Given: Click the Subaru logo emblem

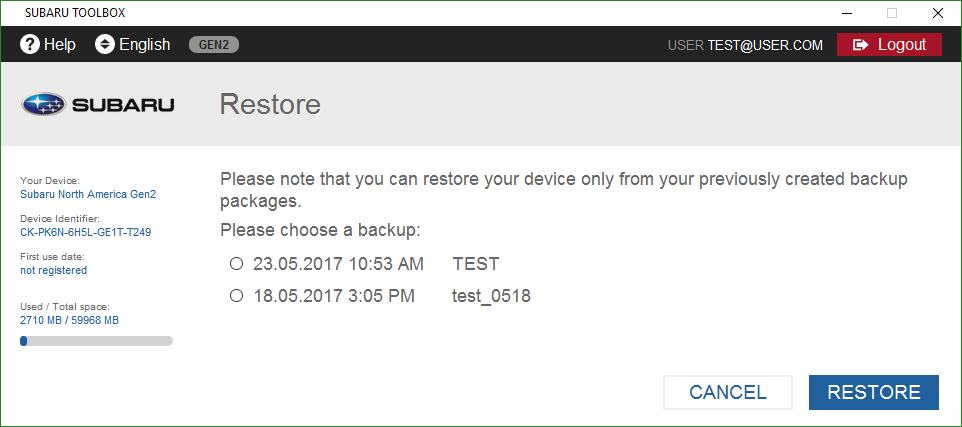Looking at the screenshot, I should pyautogui.click(x=43, y=104).
